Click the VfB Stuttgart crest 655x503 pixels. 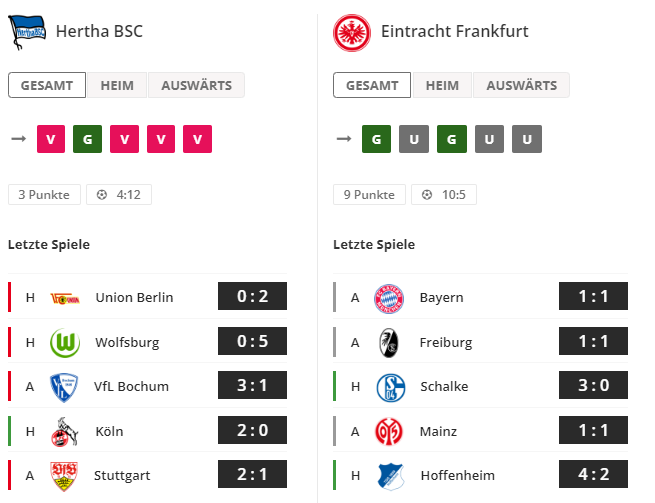(63, 476)
